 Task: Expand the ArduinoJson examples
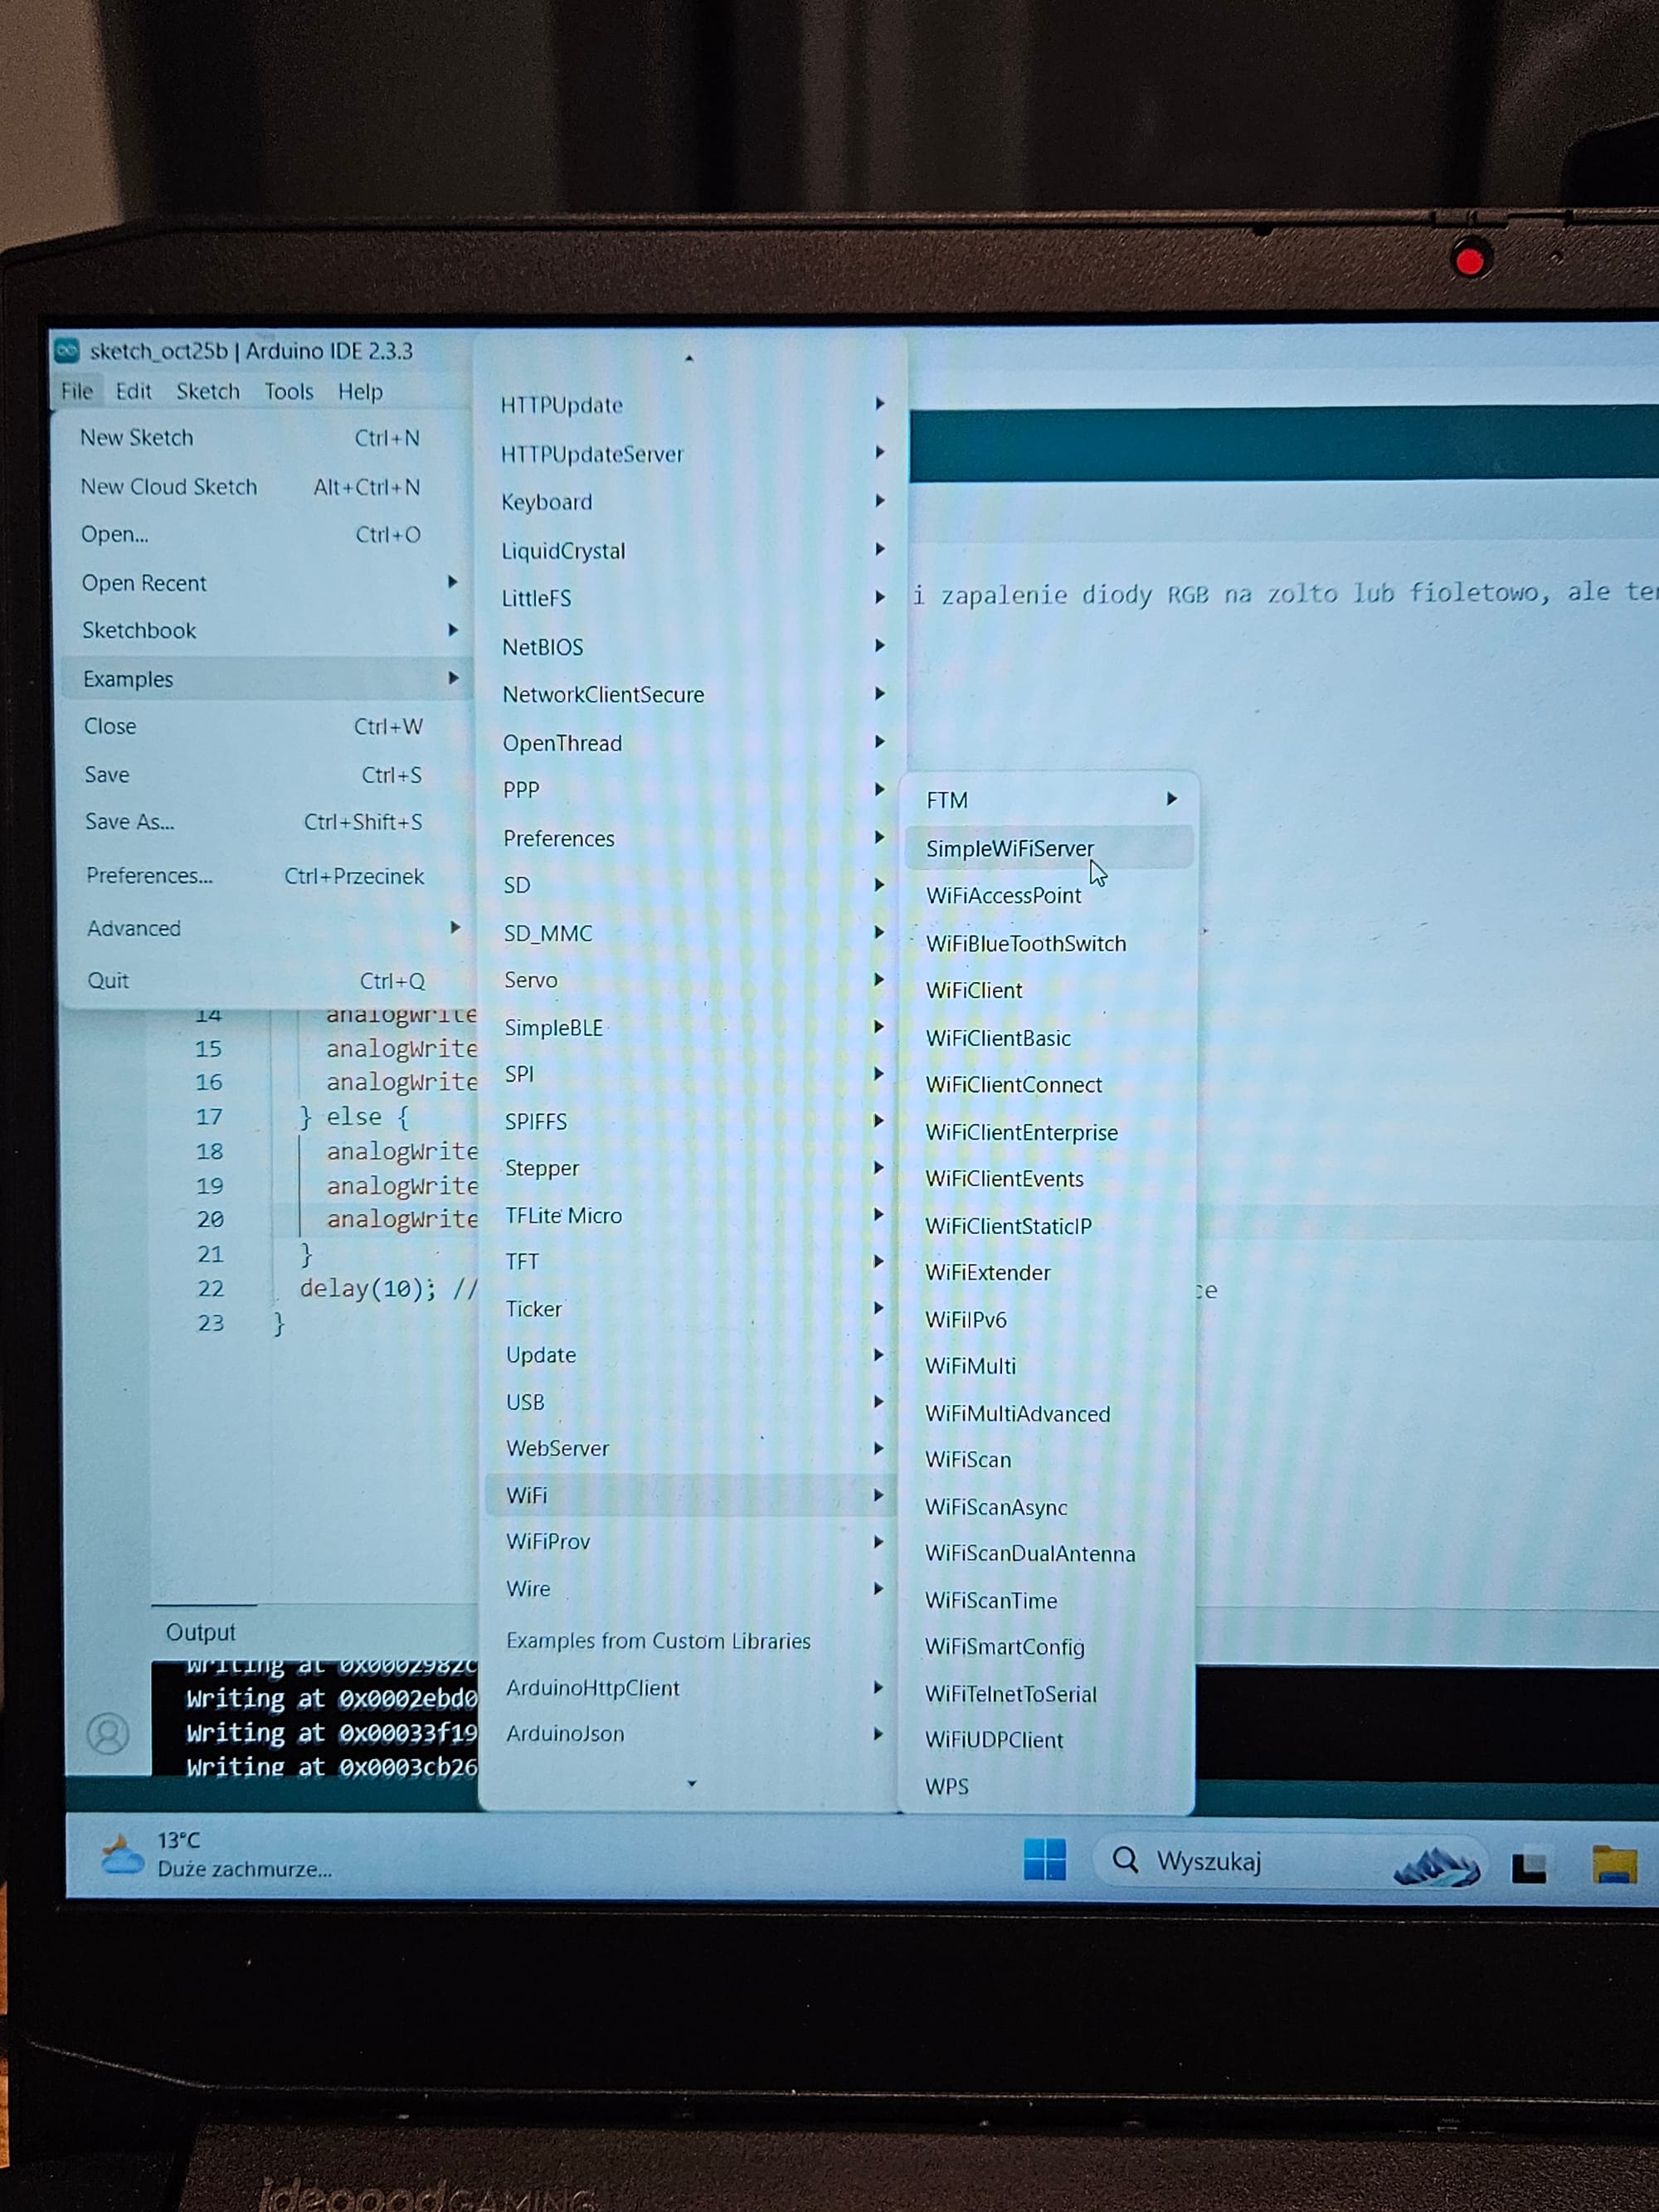click(x=690, y=1734)
